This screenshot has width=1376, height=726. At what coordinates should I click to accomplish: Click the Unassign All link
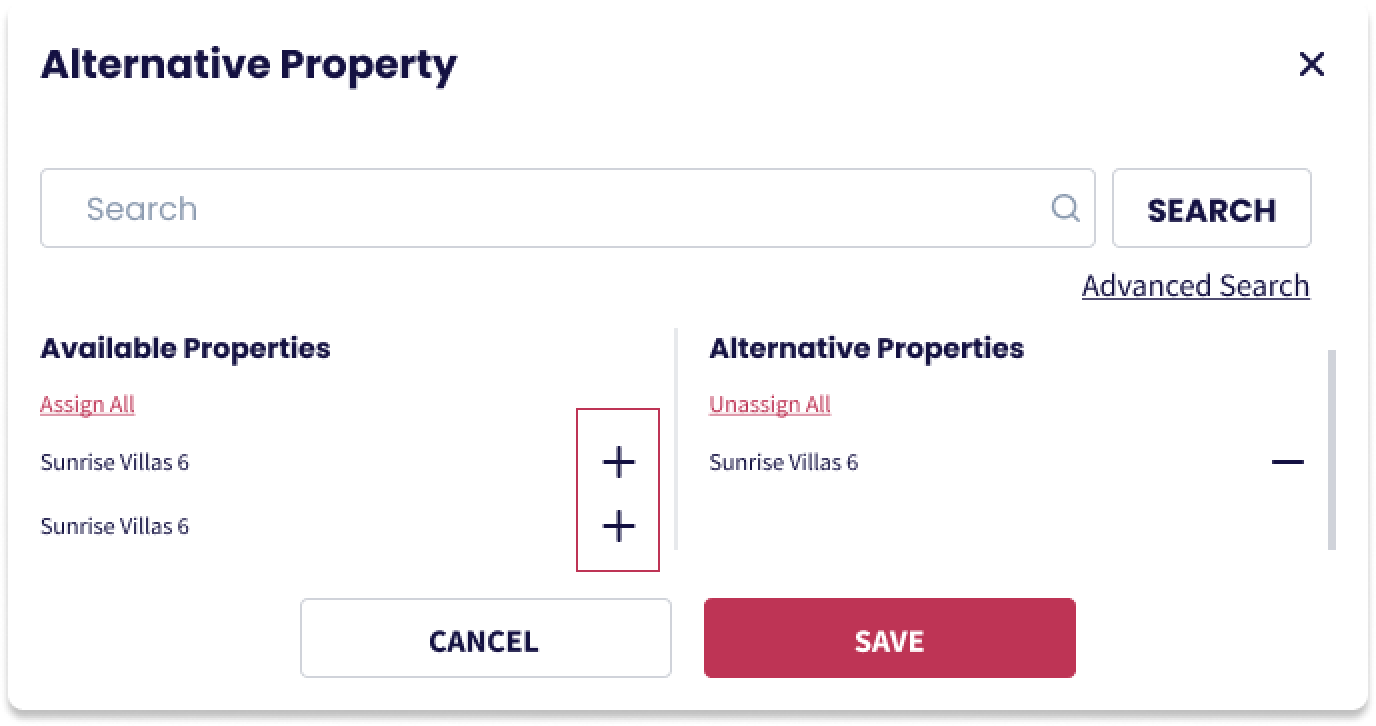coord(770,405)
